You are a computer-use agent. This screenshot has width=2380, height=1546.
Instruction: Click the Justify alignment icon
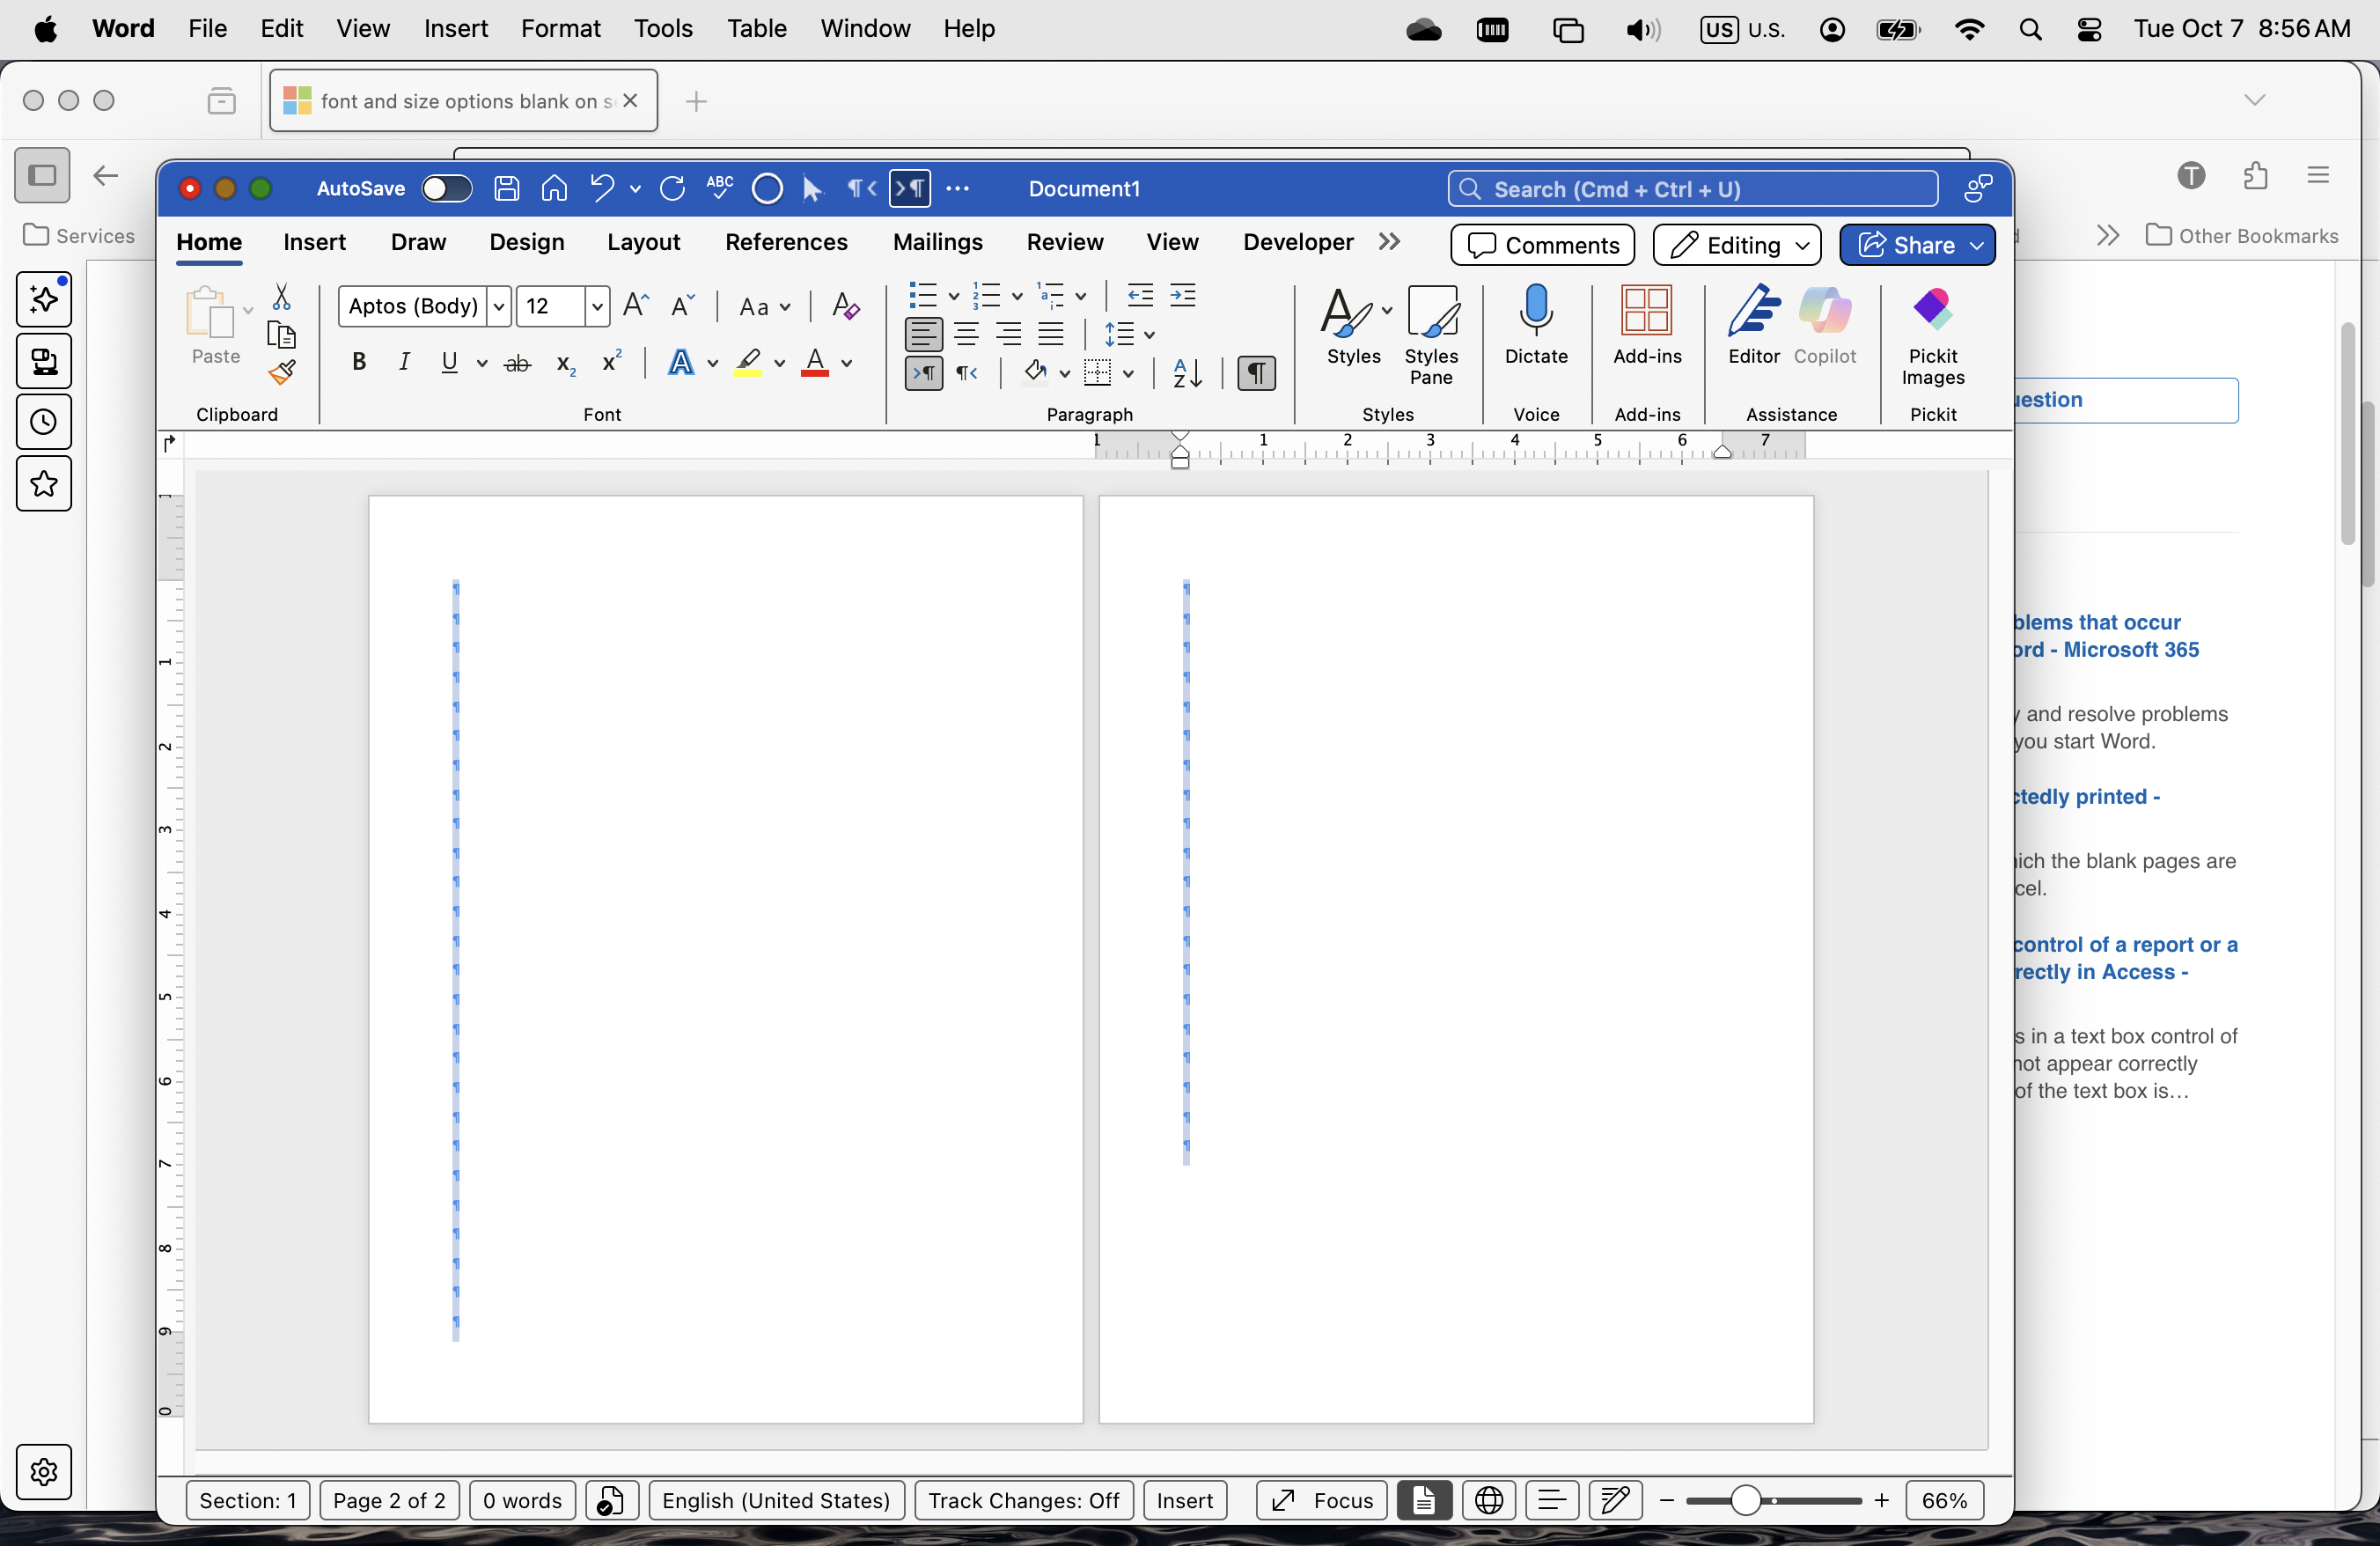[1051, 335]
